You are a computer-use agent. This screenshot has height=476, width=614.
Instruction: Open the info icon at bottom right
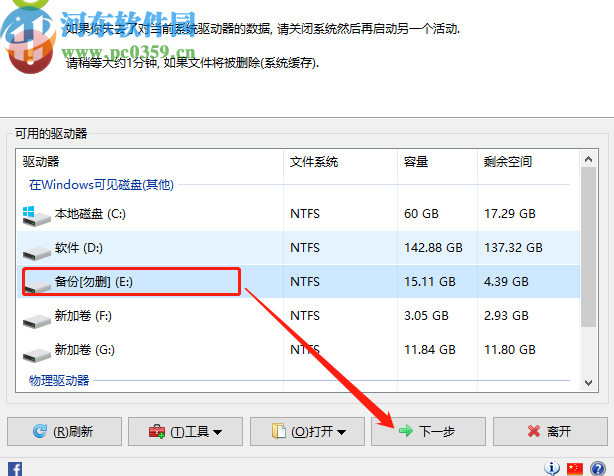point(552,468)
